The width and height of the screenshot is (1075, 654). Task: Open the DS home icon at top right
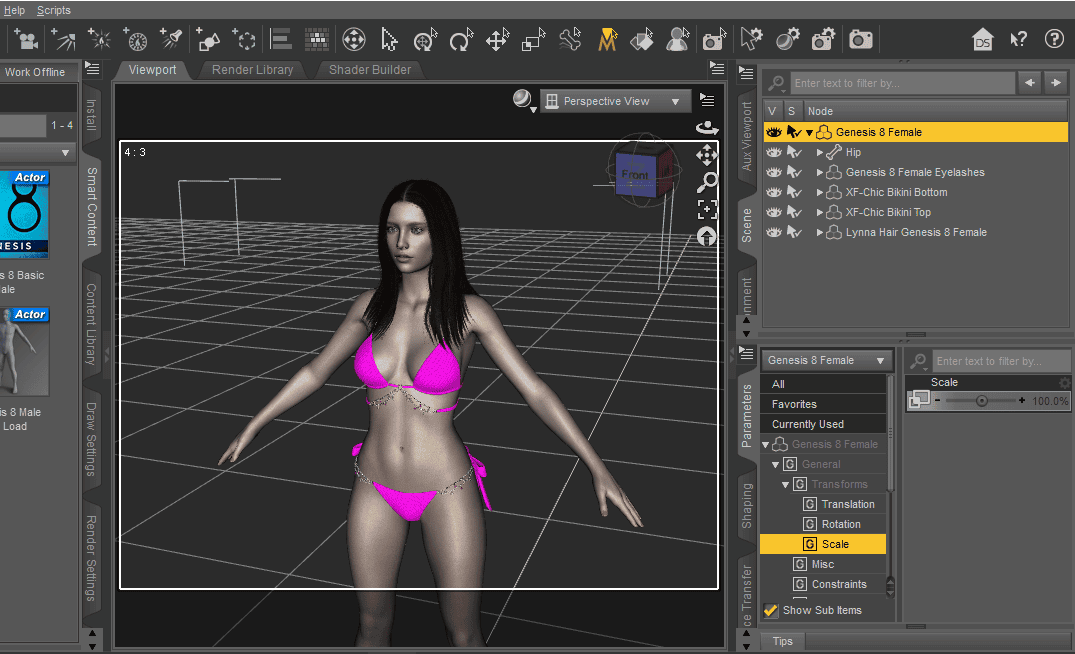pos(983,40)
